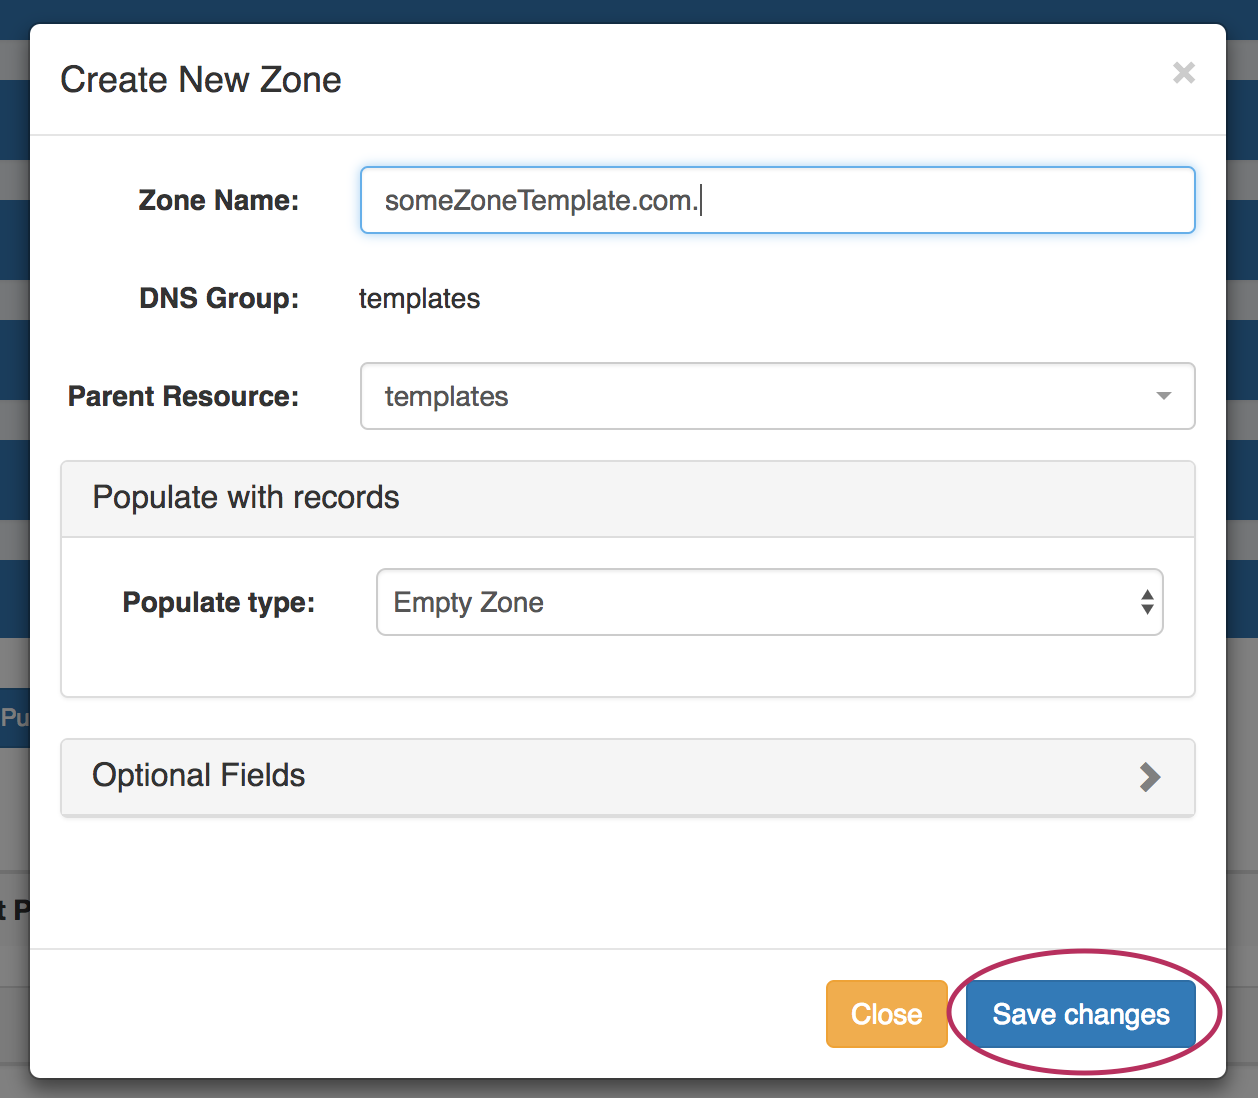The height and width of the screenshot is (1098, 1258).
Task: Click the templates text in Parent Resource
Action: point(446,396)
